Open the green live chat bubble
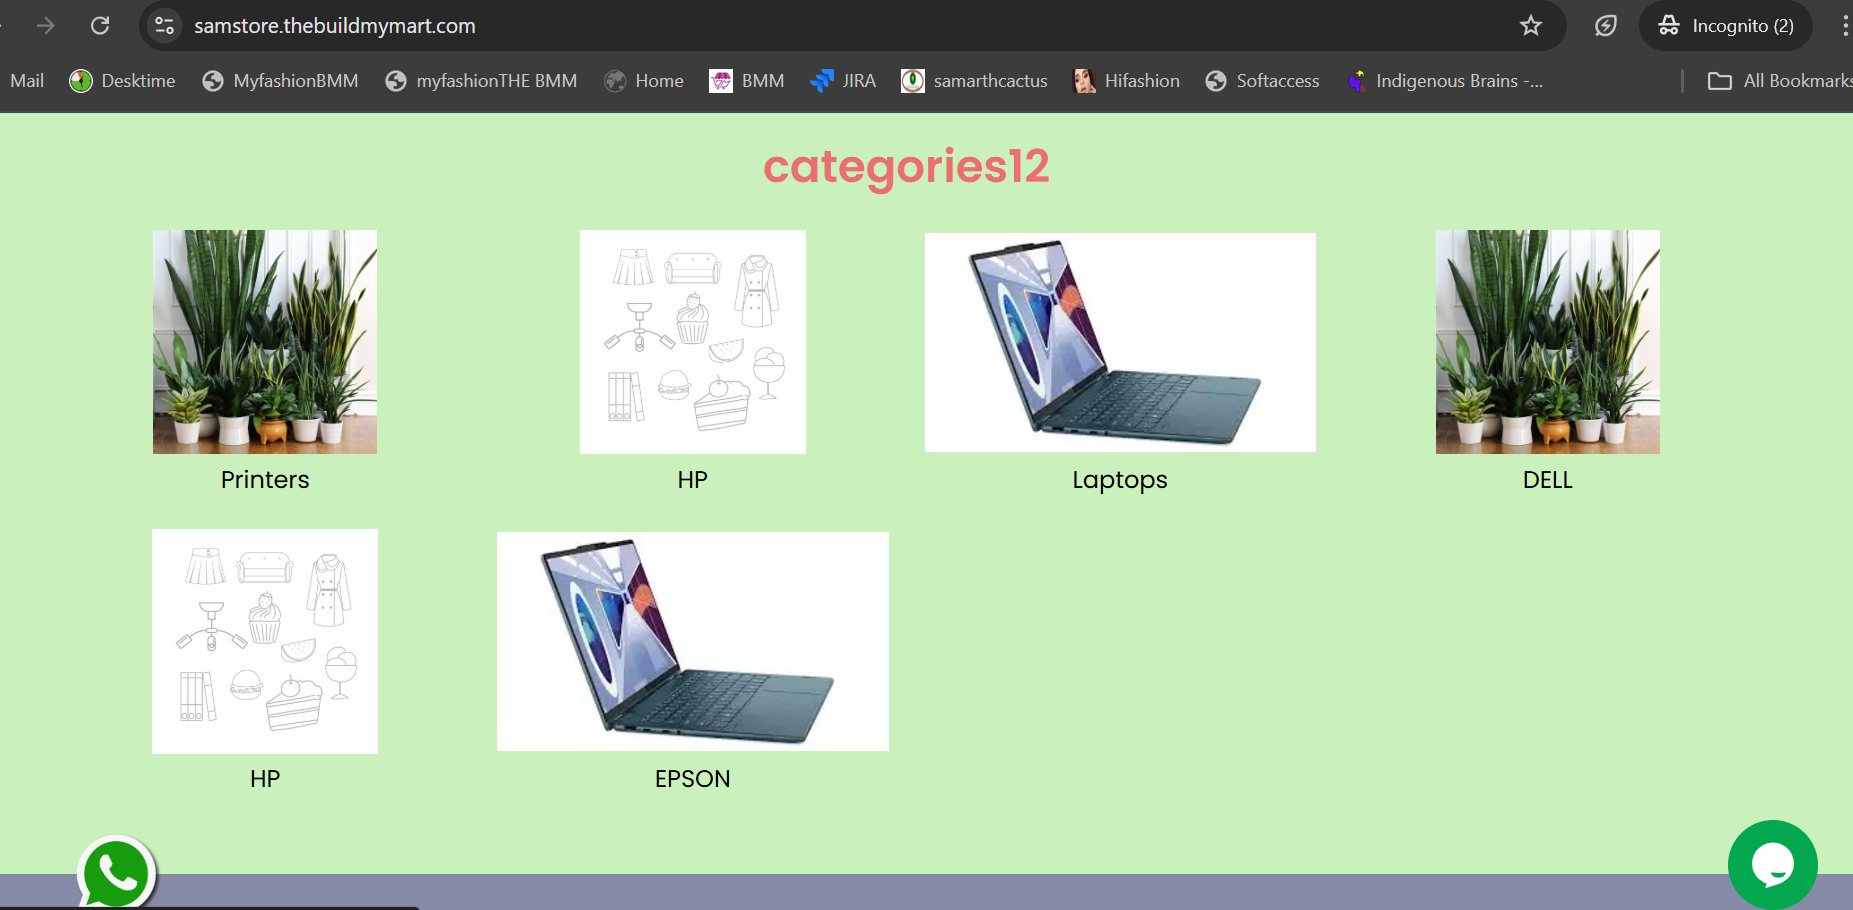 pyautogui.click(x=1773, y=865)
